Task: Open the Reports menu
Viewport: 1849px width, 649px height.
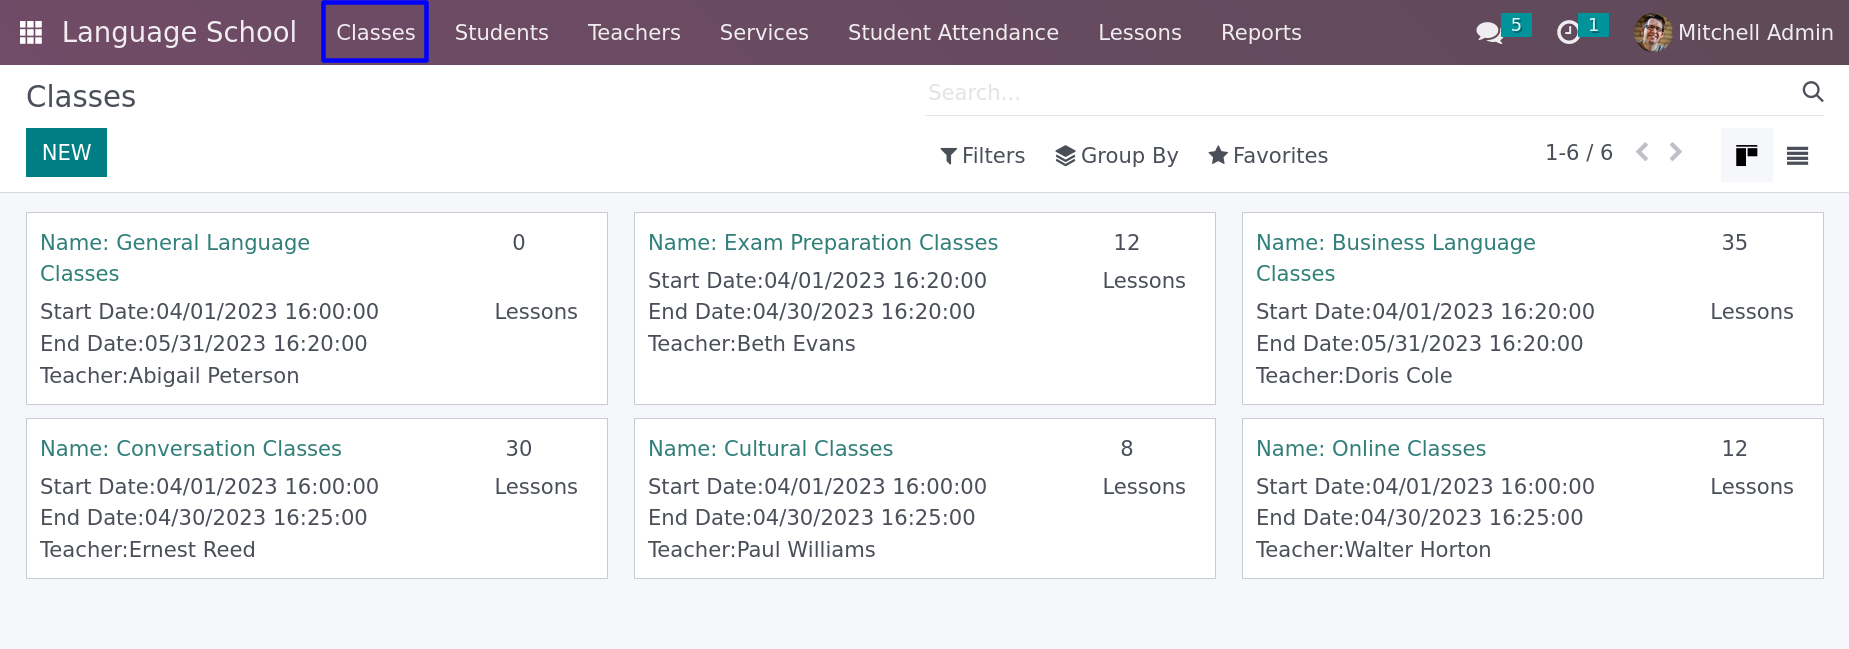Action: [x=1260, y=32]
